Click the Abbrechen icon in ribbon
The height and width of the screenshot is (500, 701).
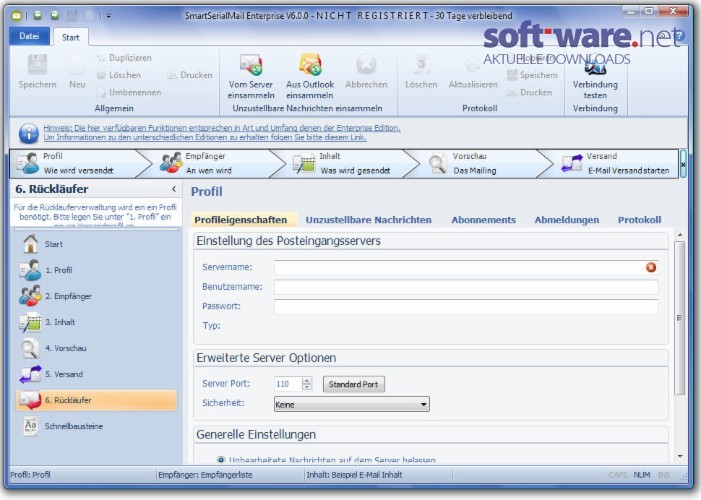366,65
